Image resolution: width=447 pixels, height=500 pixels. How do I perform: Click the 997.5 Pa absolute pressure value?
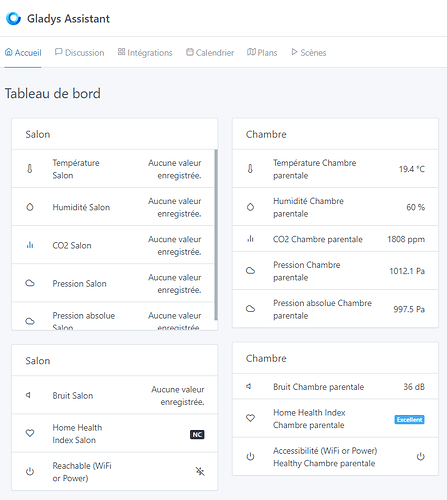[x=409, y=309]
